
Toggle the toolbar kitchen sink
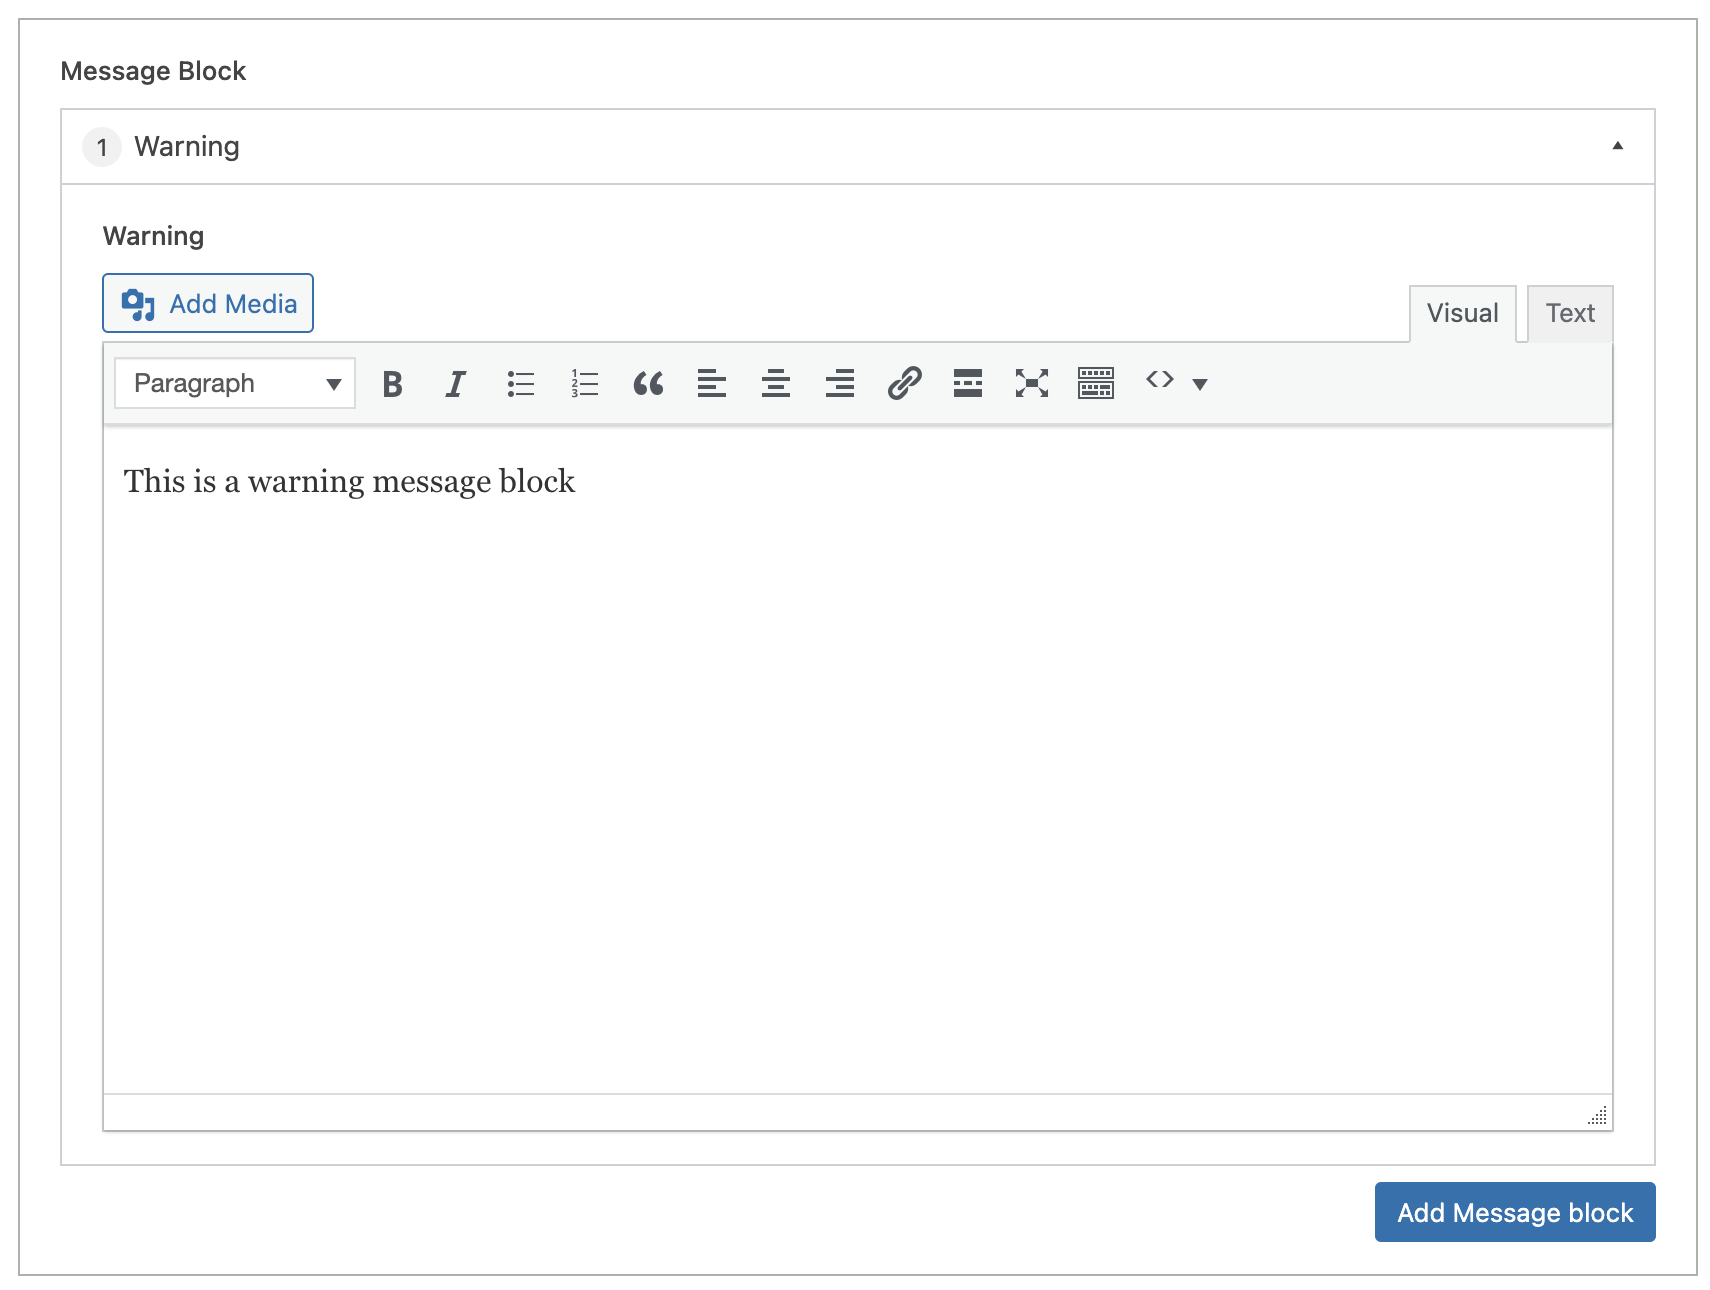(x=1096, y=384)
